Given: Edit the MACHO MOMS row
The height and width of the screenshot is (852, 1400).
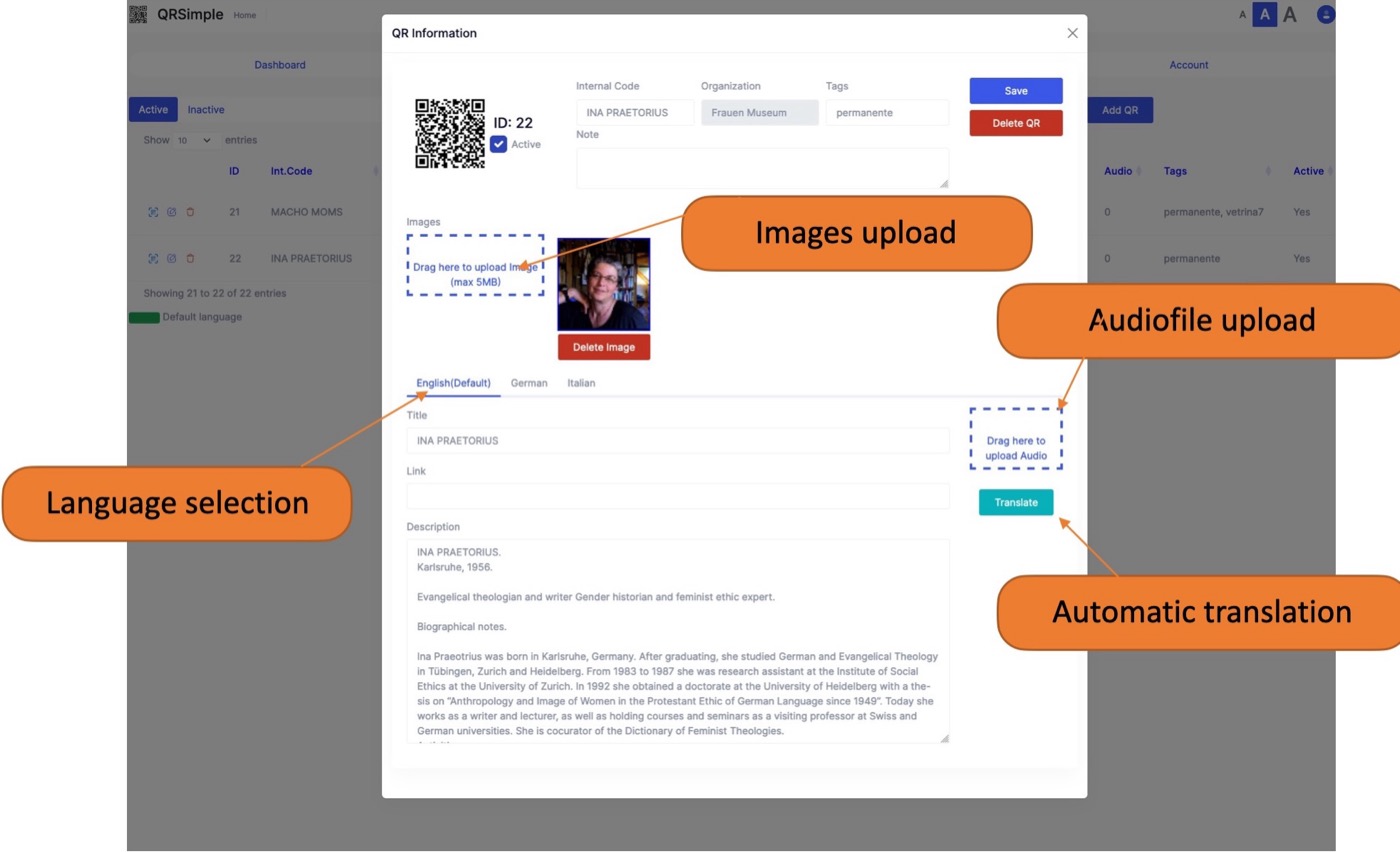Looking at the screenshot, I should tap(171, 212).
